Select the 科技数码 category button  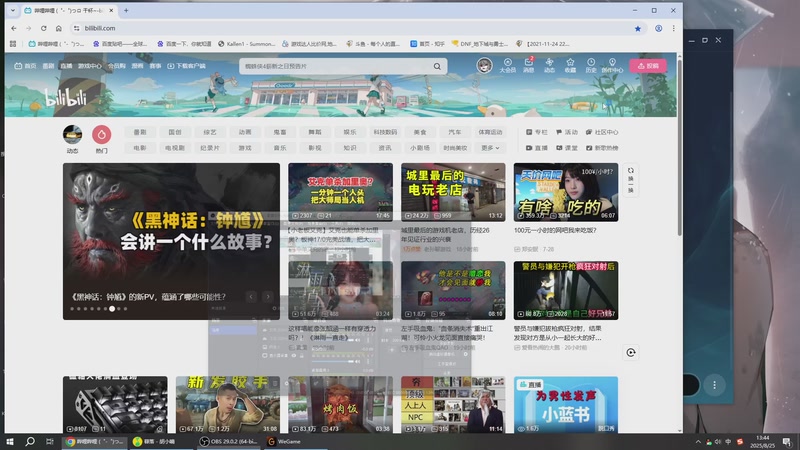385,132
